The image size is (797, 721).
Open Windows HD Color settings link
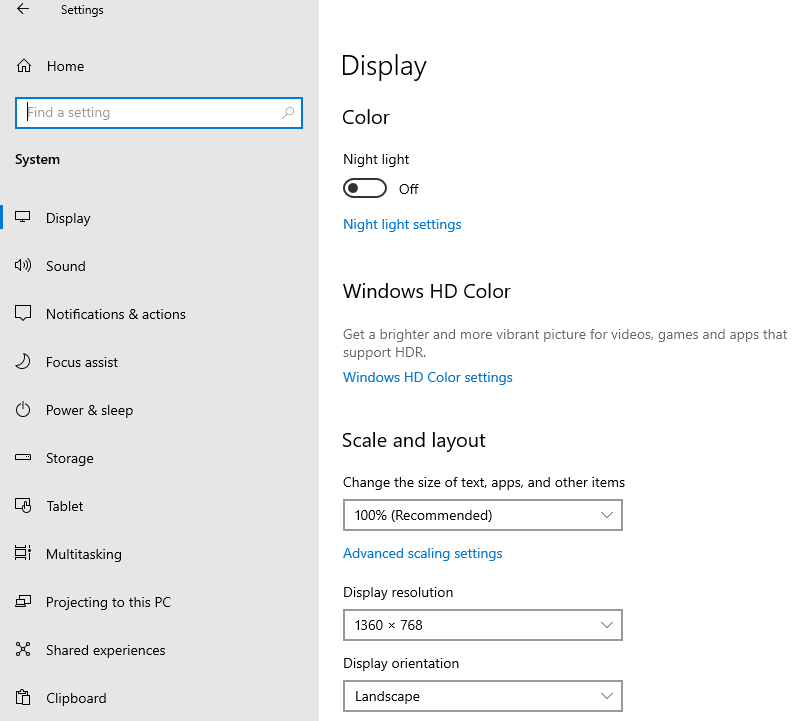tap(427, 377)
